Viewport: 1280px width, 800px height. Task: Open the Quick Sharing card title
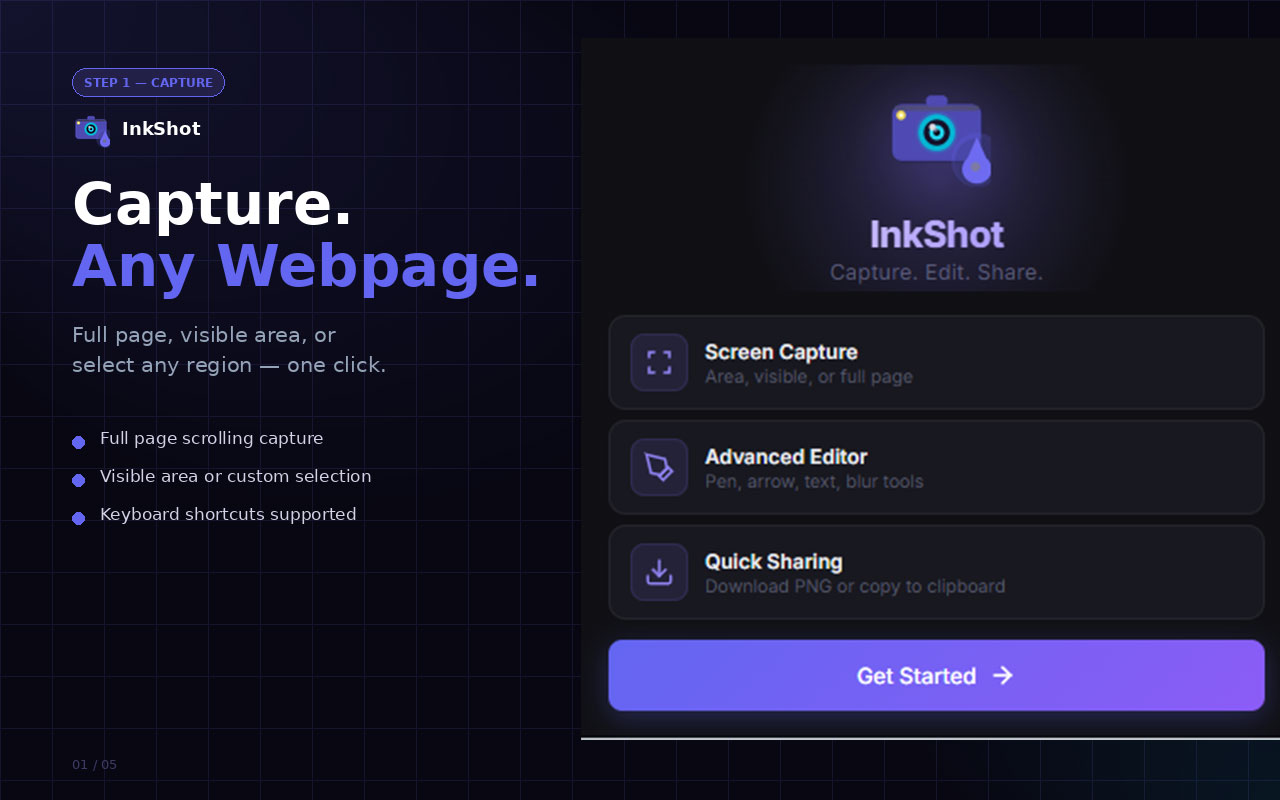pos(774,562)
